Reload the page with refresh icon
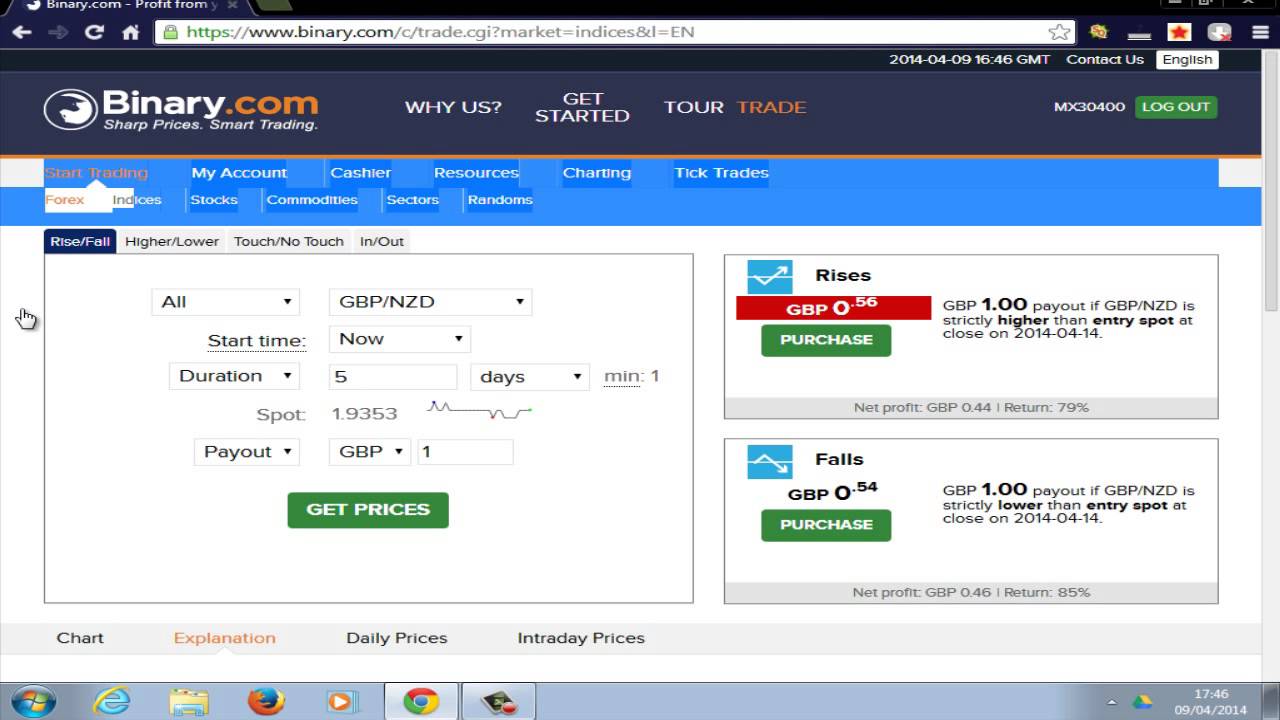This screenshot has width=1280, height=720. (94, 32)
